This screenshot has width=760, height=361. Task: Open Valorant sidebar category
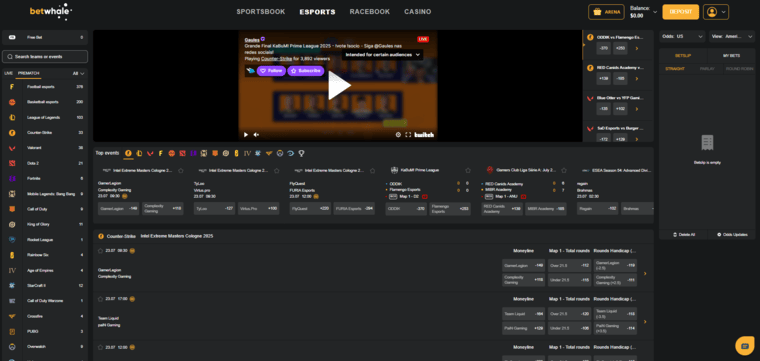pyautogui.click(x=45, y=148)
